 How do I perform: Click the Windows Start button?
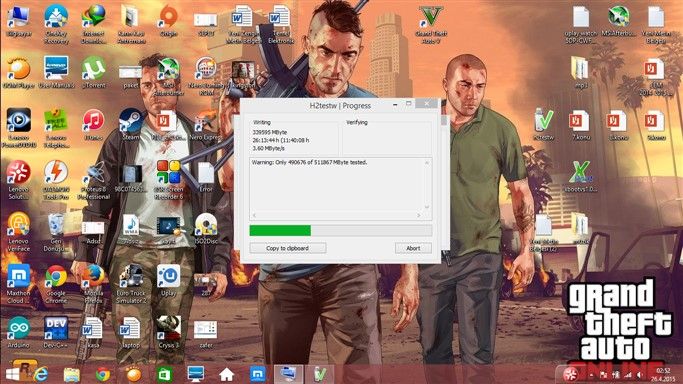click(x=13, y=374)
